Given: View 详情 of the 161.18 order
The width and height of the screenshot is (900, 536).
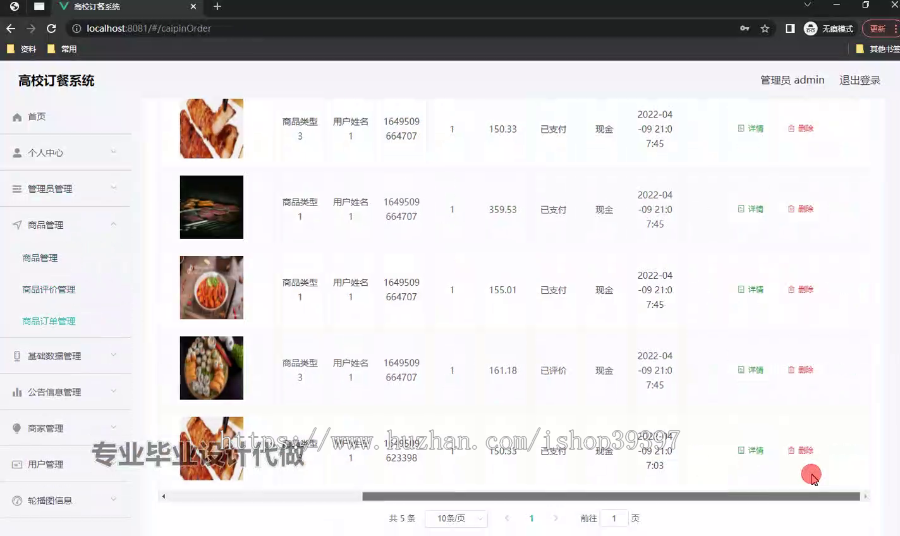Looking at the screenshot, I should tap(751, 370).
